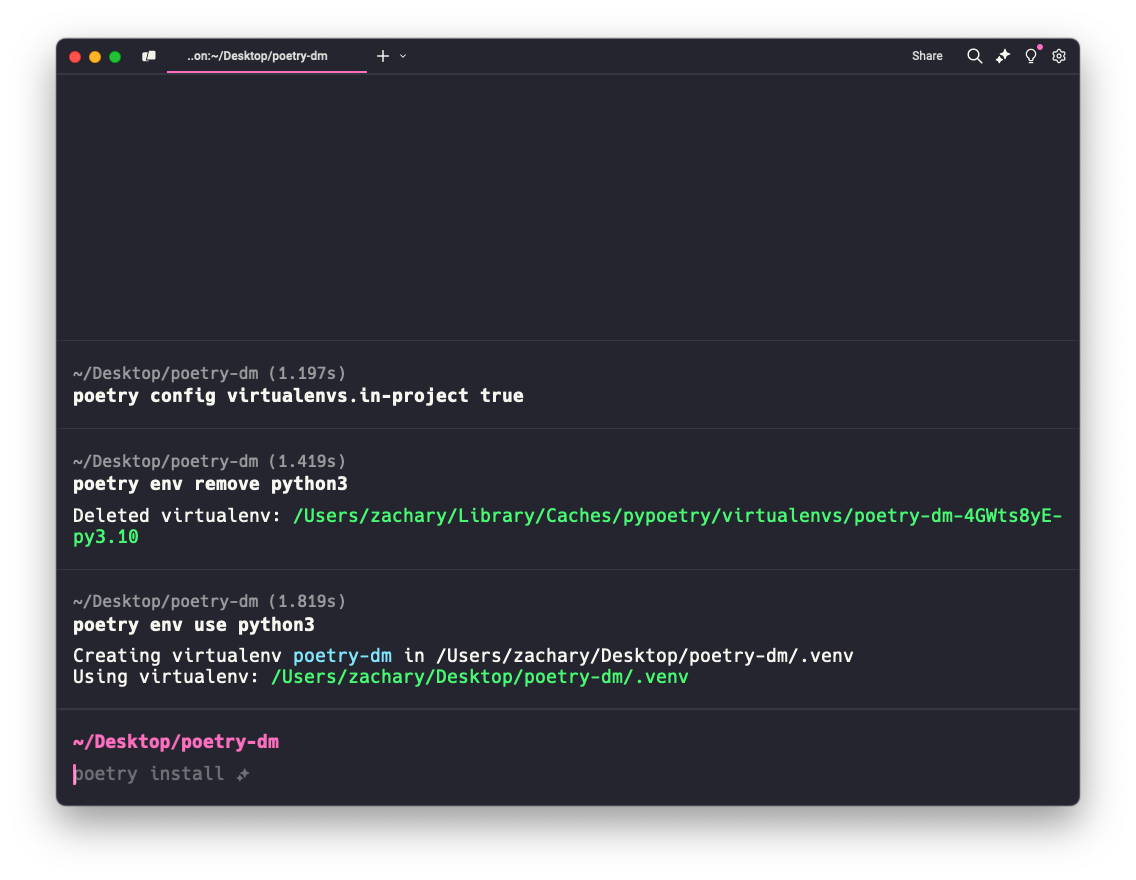Select the ~/Desktop/poetry-dm terminal tab

point(257,56)
